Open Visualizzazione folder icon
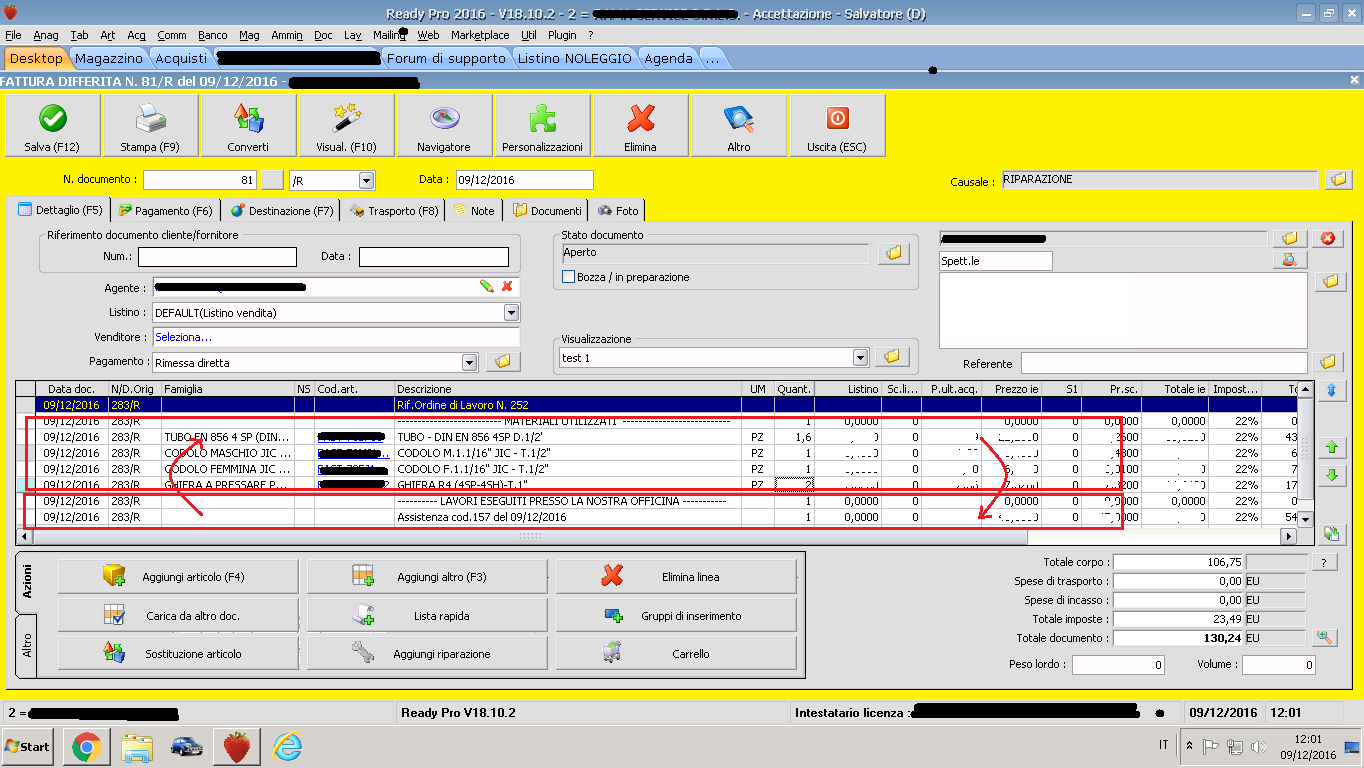 [894, 357]
